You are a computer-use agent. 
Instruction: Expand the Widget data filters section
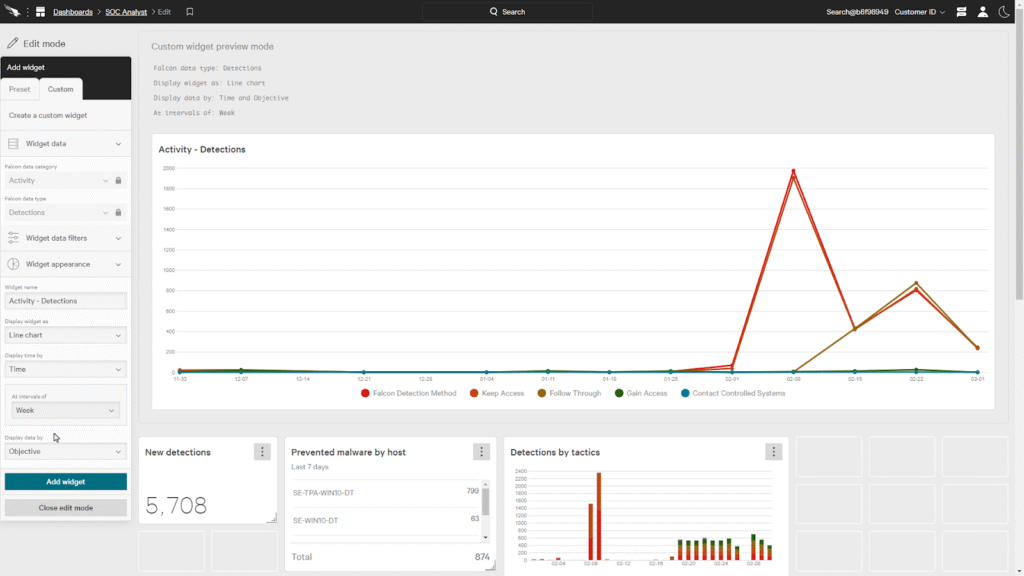(66, 238)
